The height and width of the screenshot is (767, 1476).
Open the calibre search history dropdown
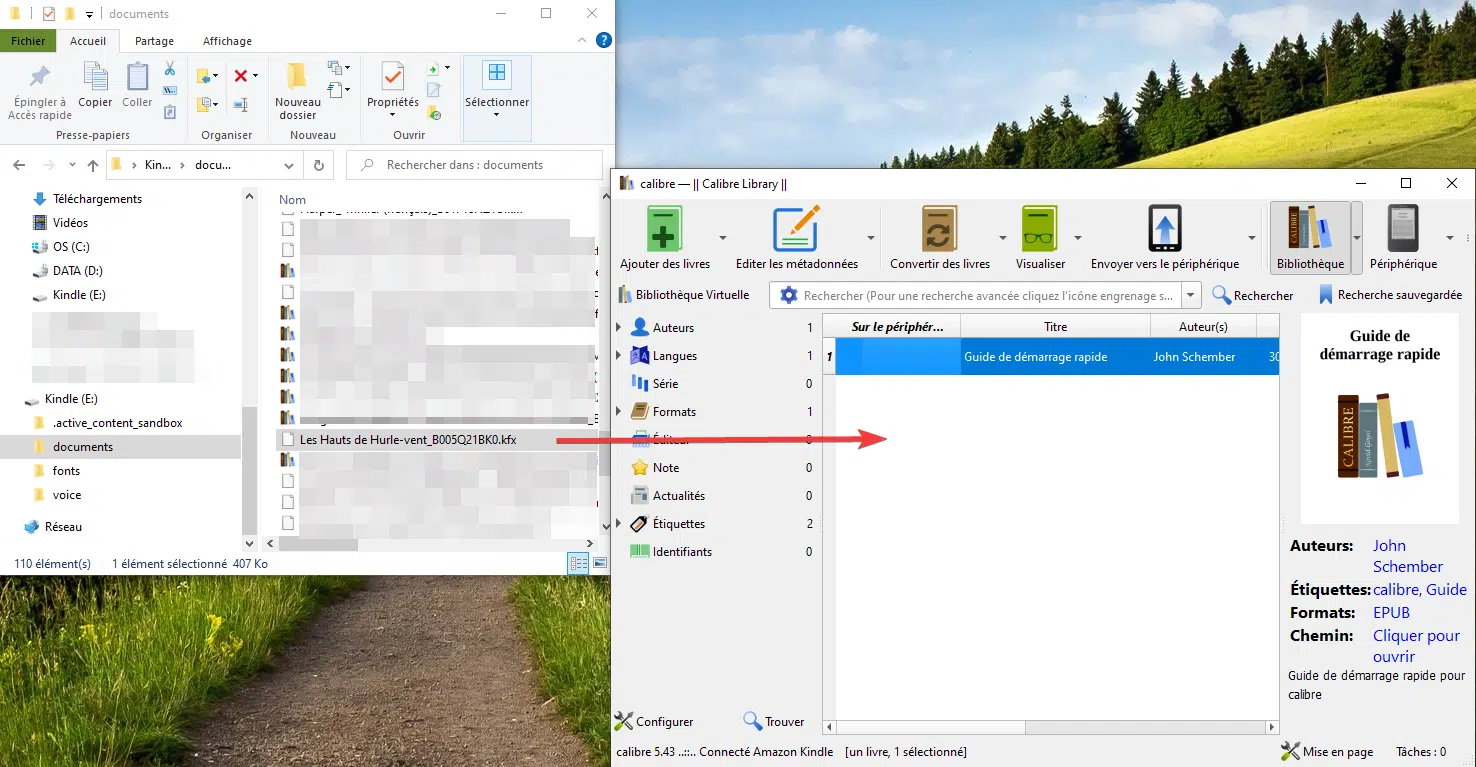(1190, 296)
